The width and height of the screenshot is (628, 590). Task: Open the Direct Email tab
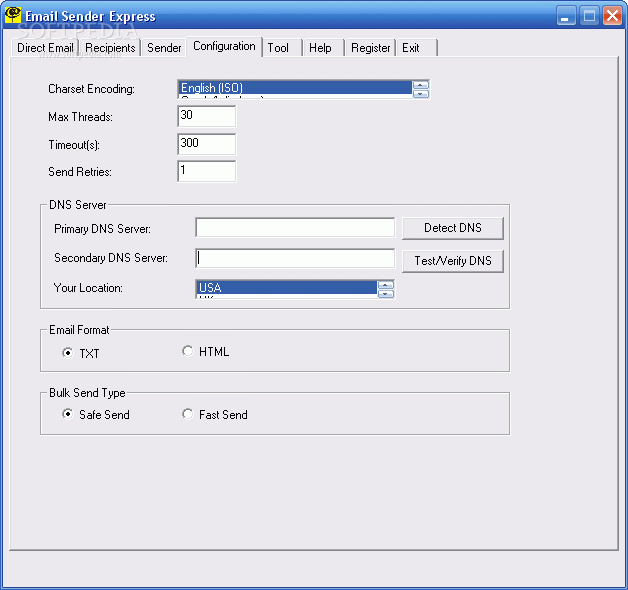(x=45, y=48)
